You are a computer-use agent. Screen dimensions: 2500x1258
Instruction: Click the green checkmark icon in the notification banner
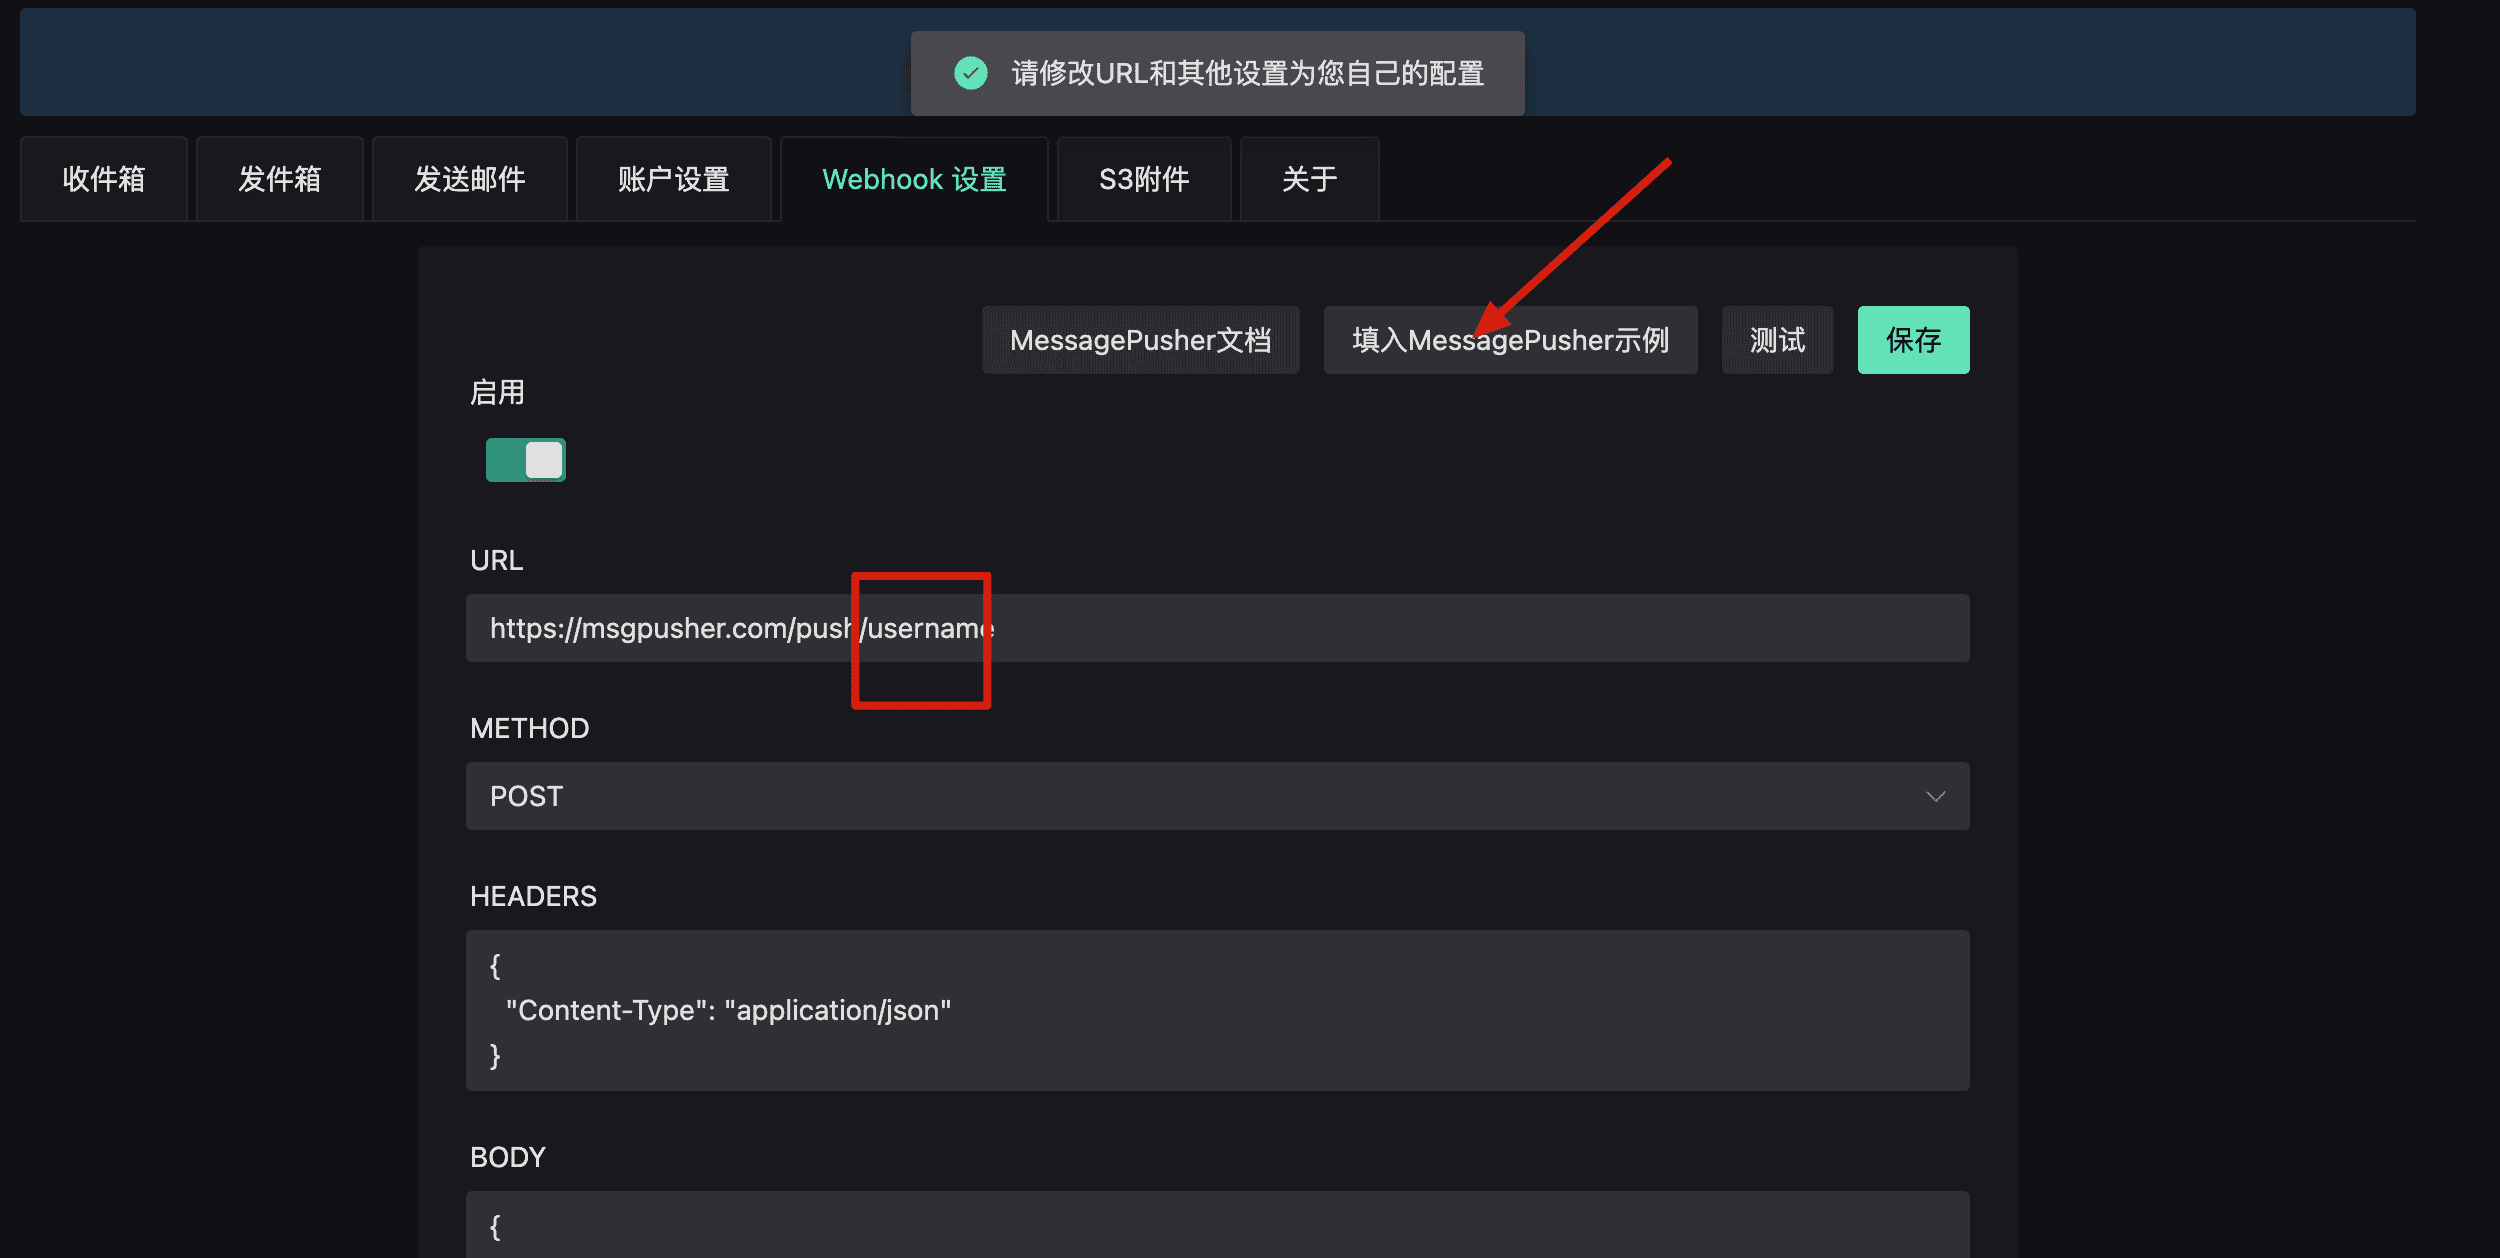pos(969,72)
